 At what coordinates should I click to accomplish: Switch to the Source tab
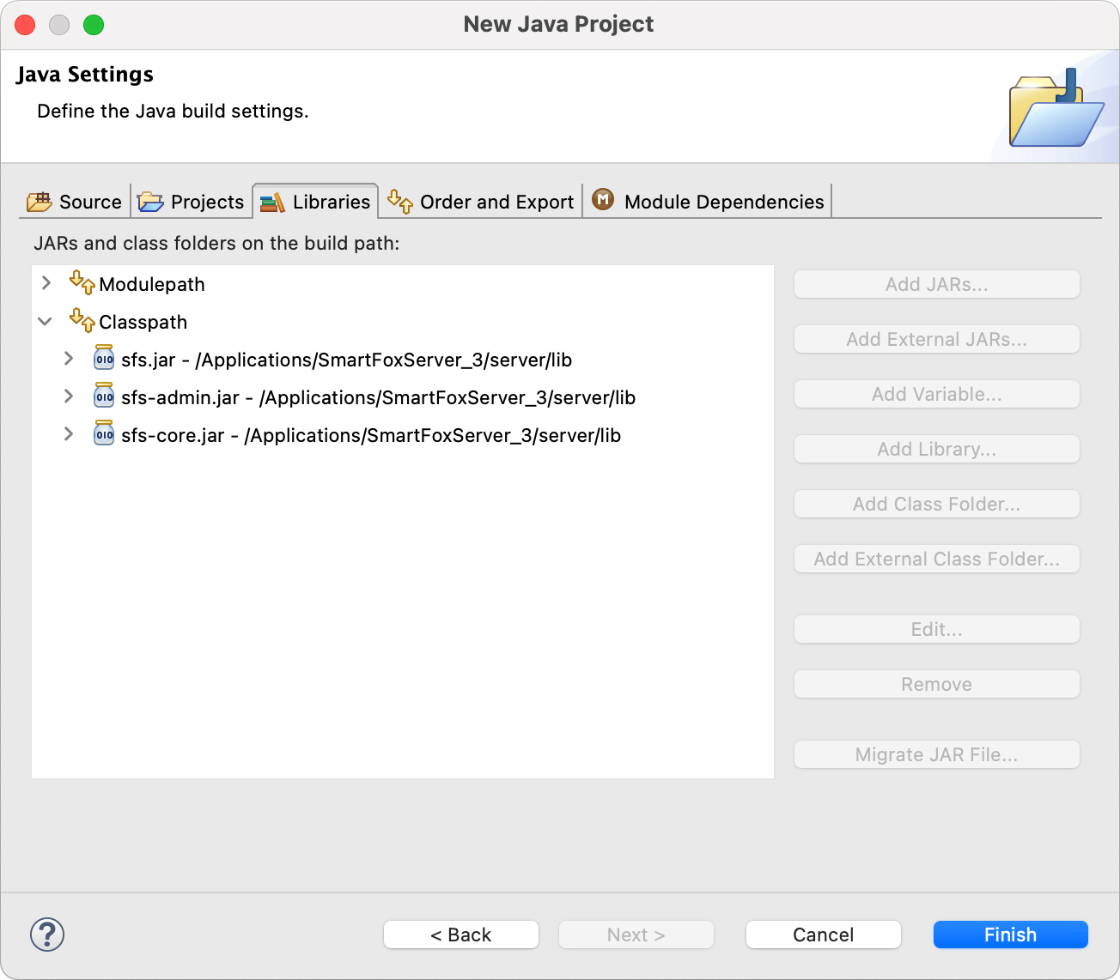click(x=75, y=201)
